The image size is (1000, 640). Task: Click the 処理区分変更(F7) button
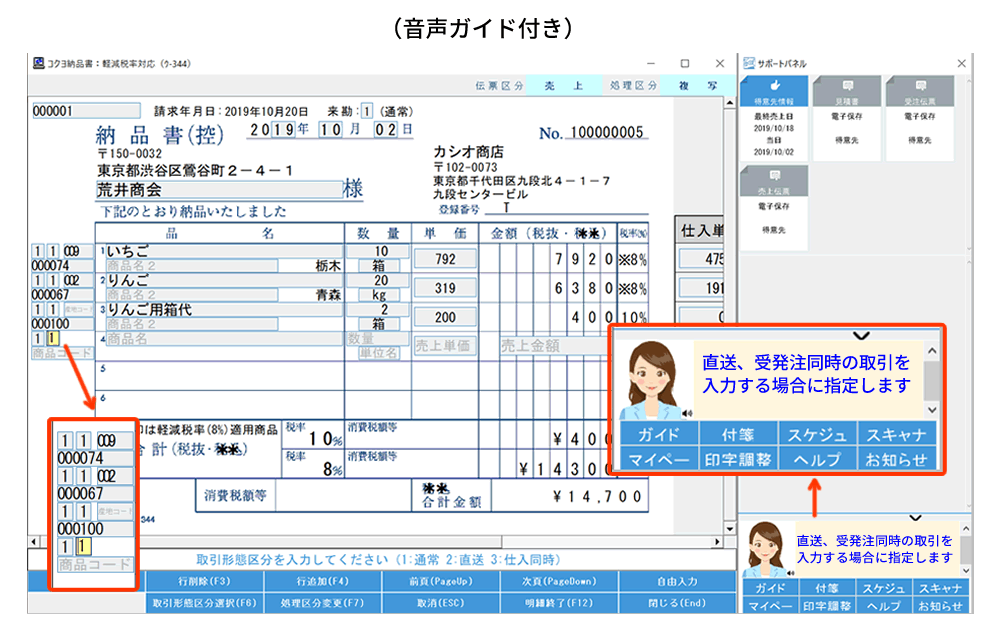322,604
